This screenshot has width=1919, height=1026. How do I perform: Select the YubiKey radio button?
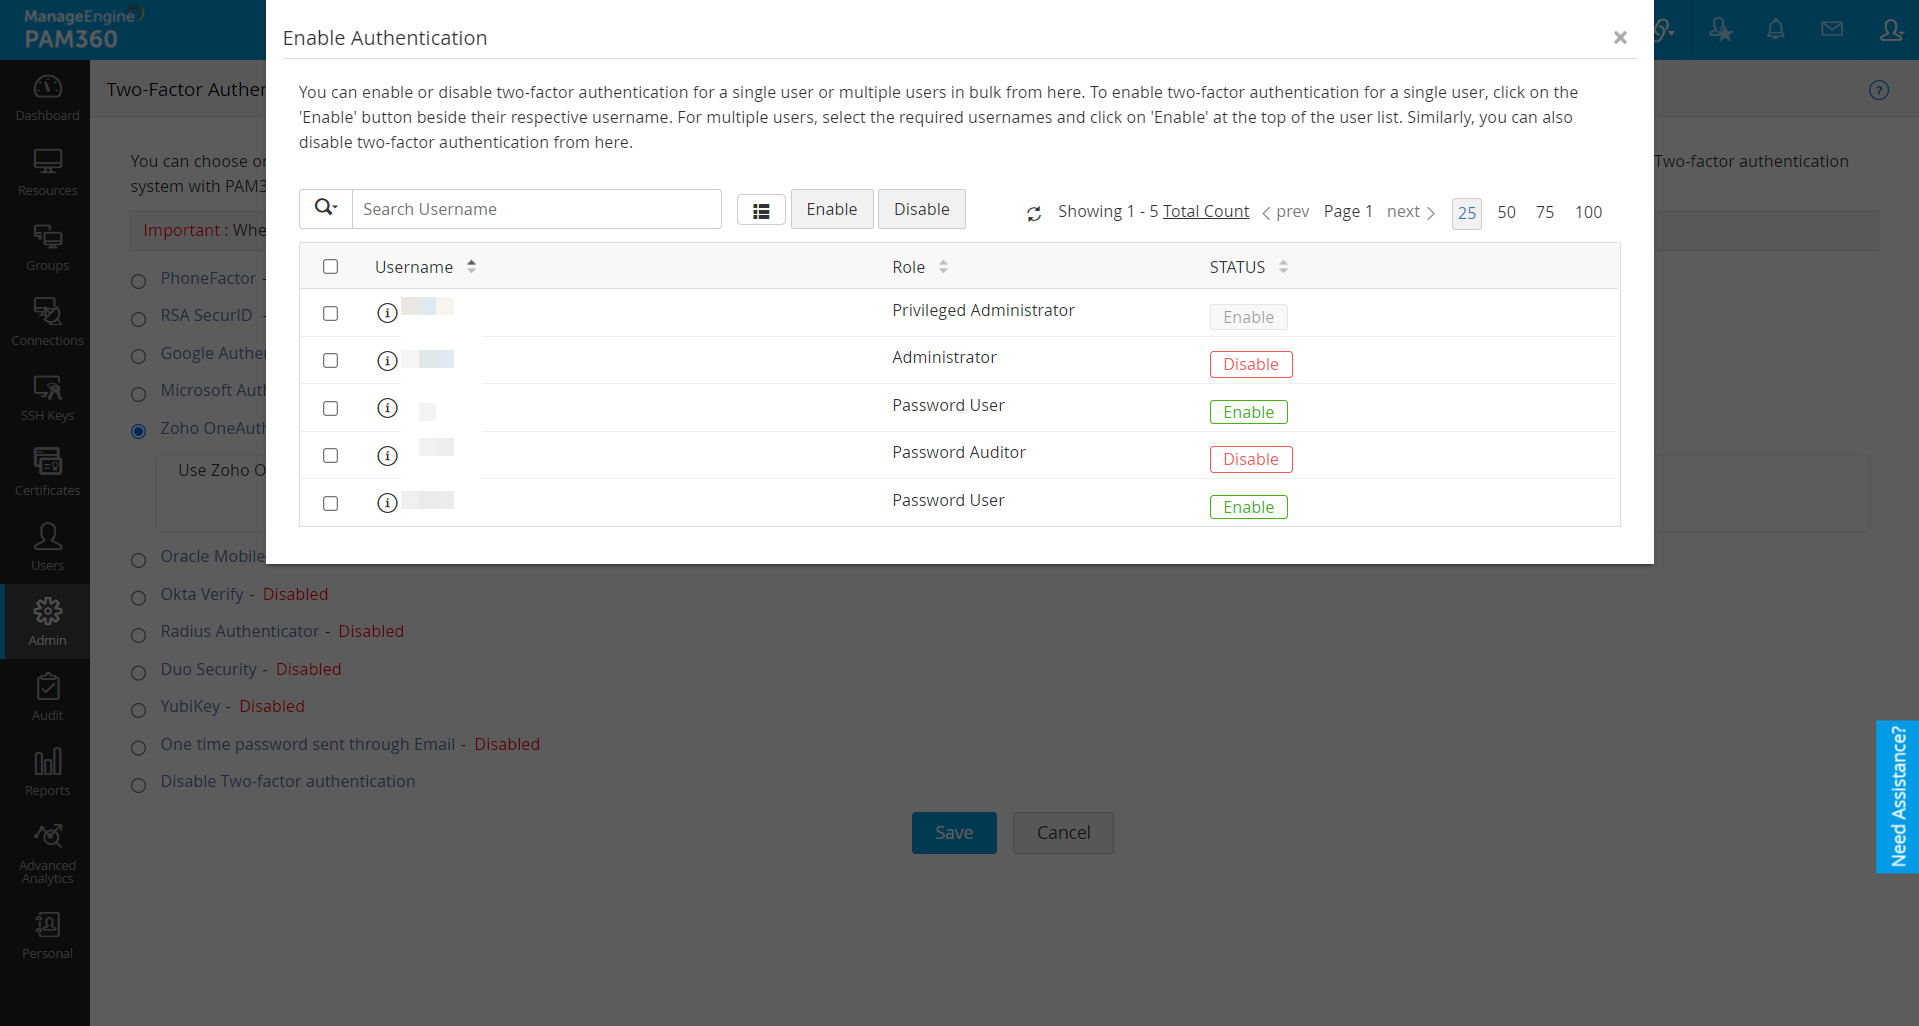tap(139, 710)
